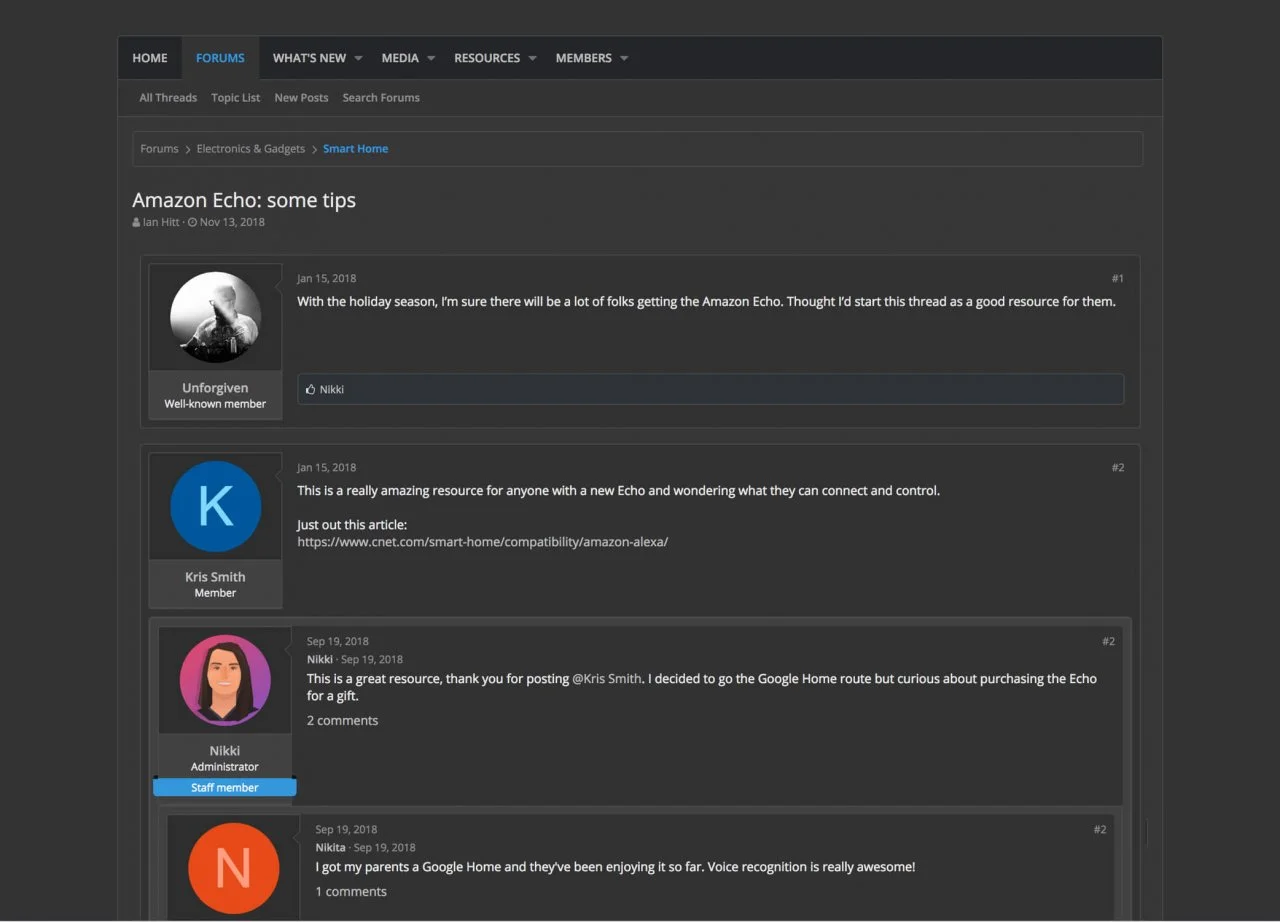Open the Resources dropdown arrow

tap(532, 58)
